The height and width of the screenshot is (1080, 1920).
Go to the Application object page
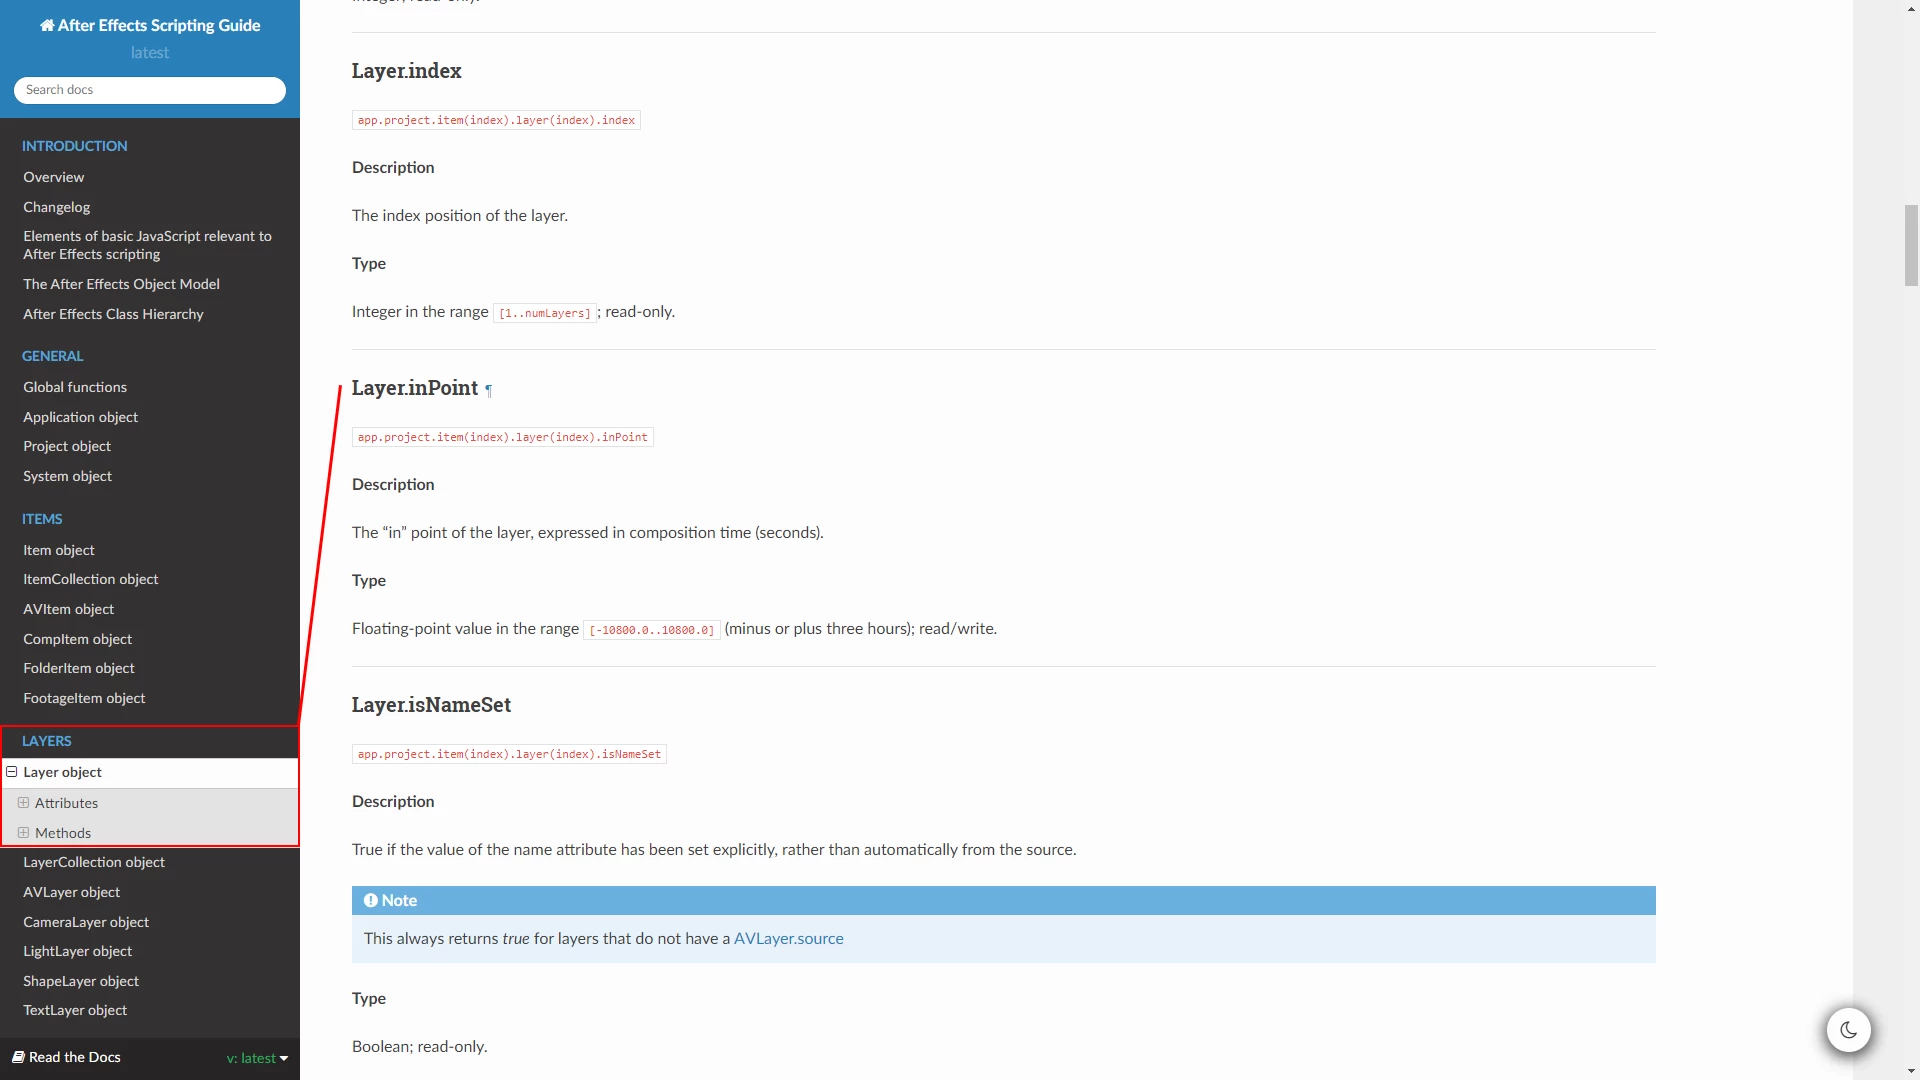[x=81, y=417]
